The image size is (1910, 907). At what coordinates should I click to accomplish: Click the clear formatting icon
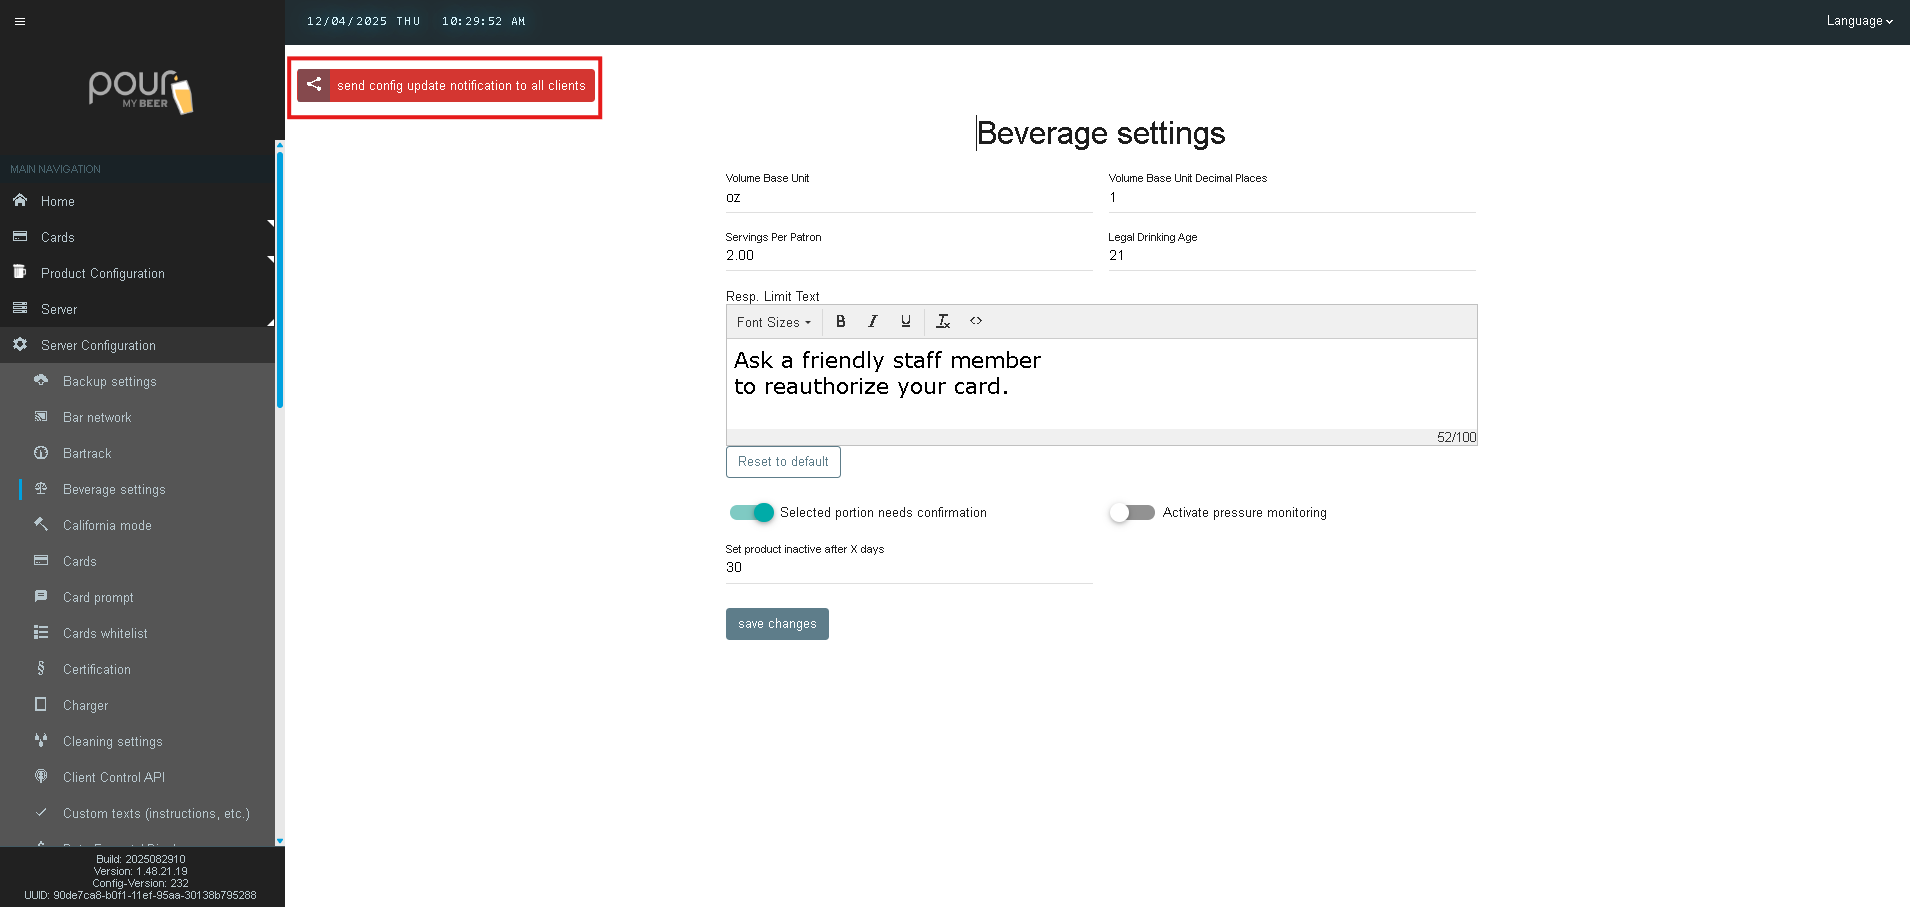[x=942, y=322]
